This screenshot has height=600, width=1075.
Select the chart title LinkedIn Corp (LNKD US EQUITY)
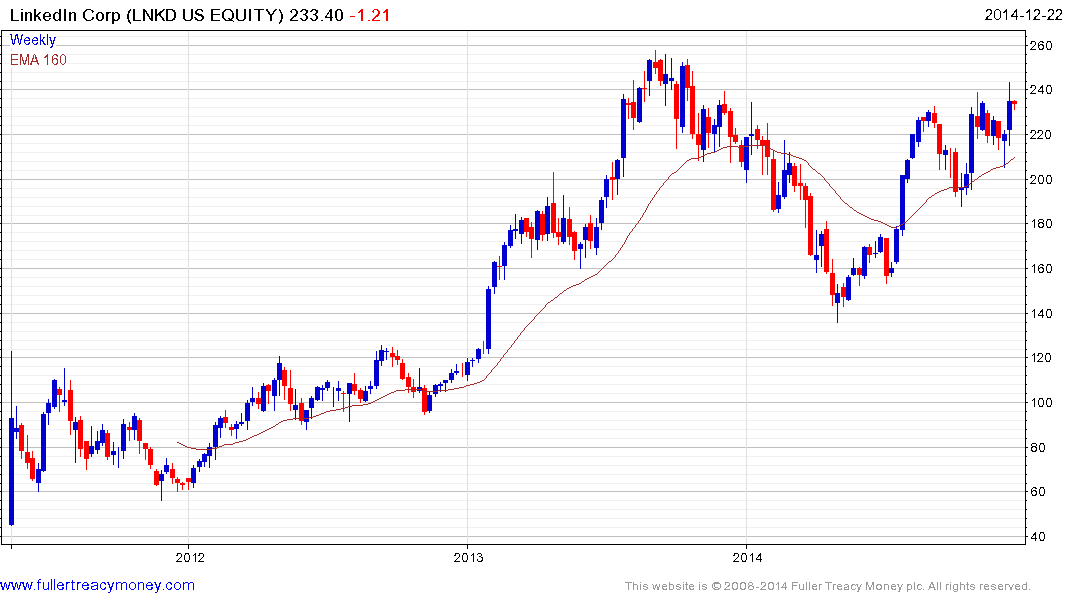click(147, 15)
